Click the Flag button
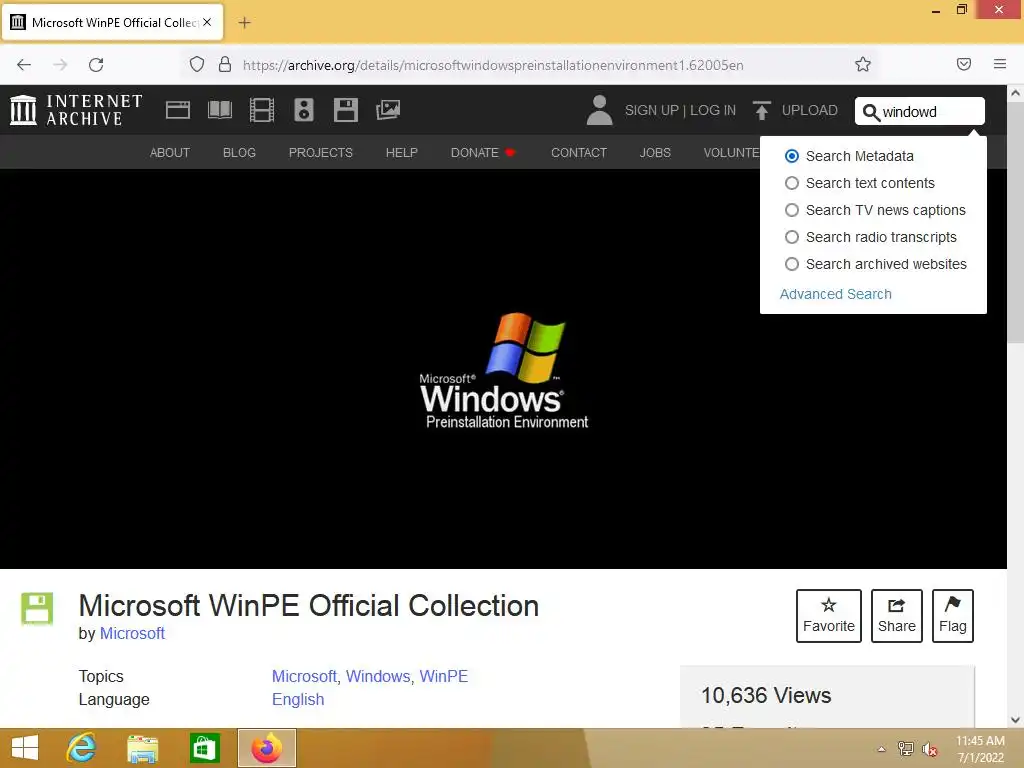1024x768 pixels. 953,616
